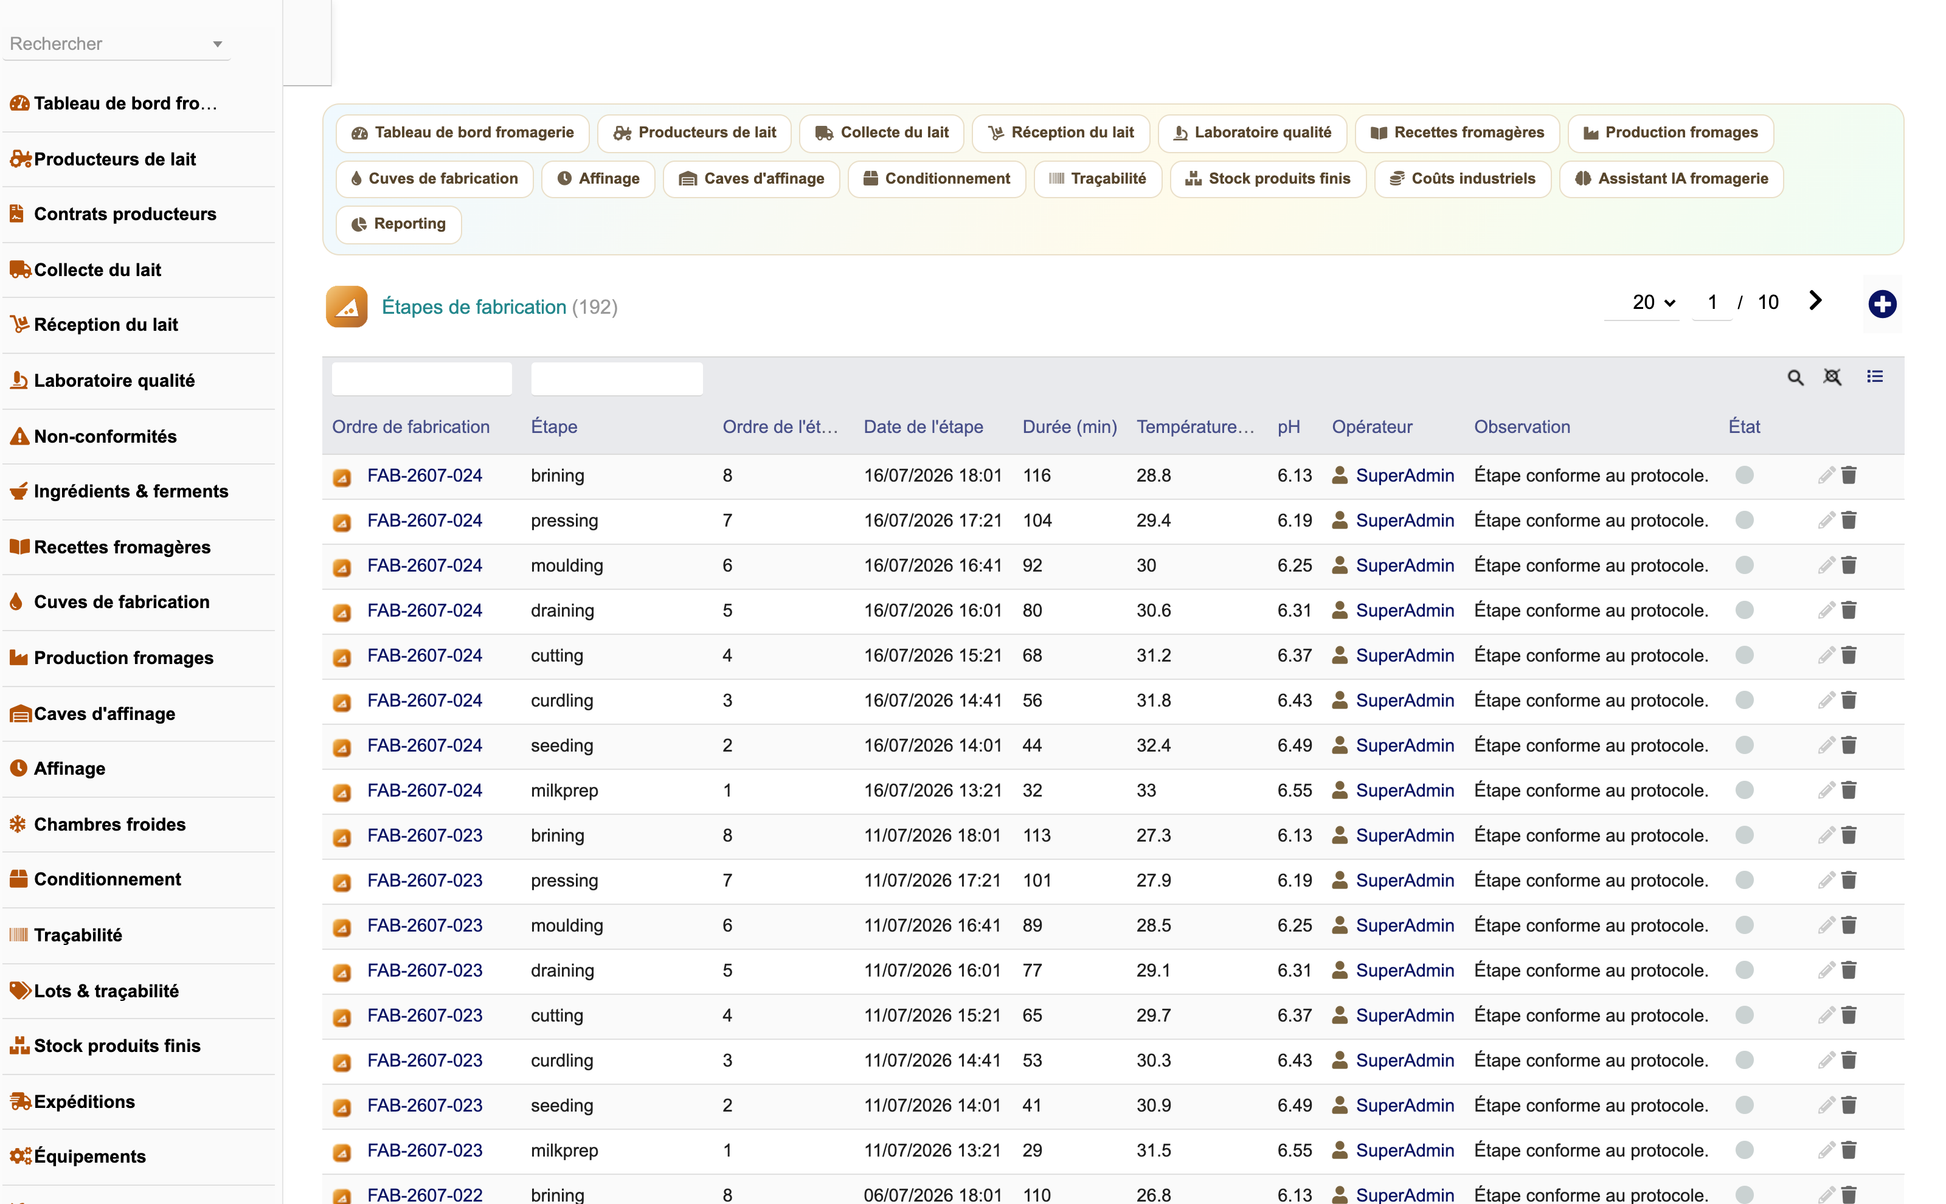
Task: Edit the FAB-2607-024 milkprep row
Action: pos(1826,790)
